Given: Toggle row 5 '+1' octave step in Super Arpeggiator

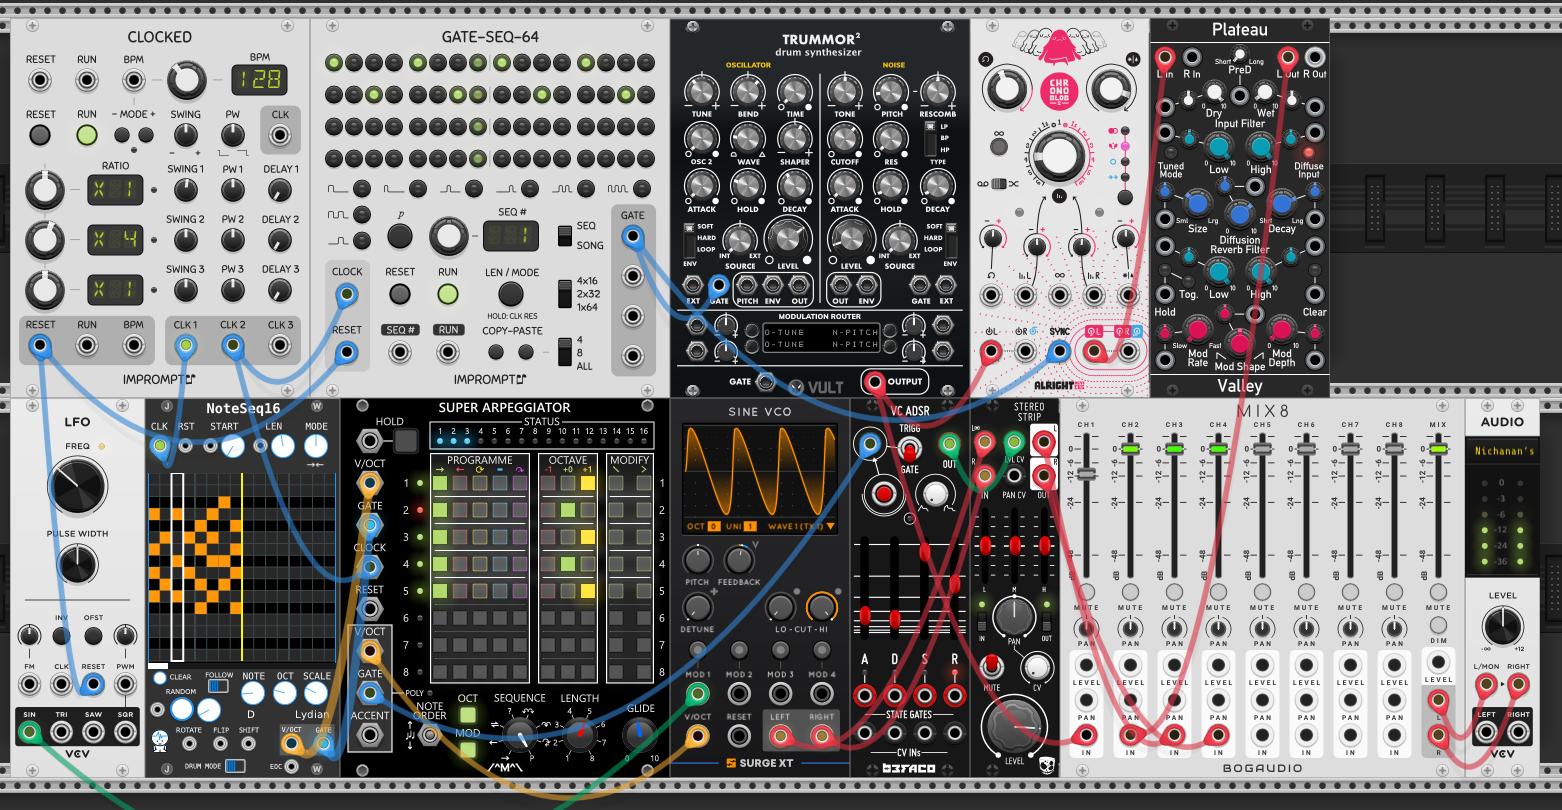Looking at the screenshot, I should [x=588, y=592].
